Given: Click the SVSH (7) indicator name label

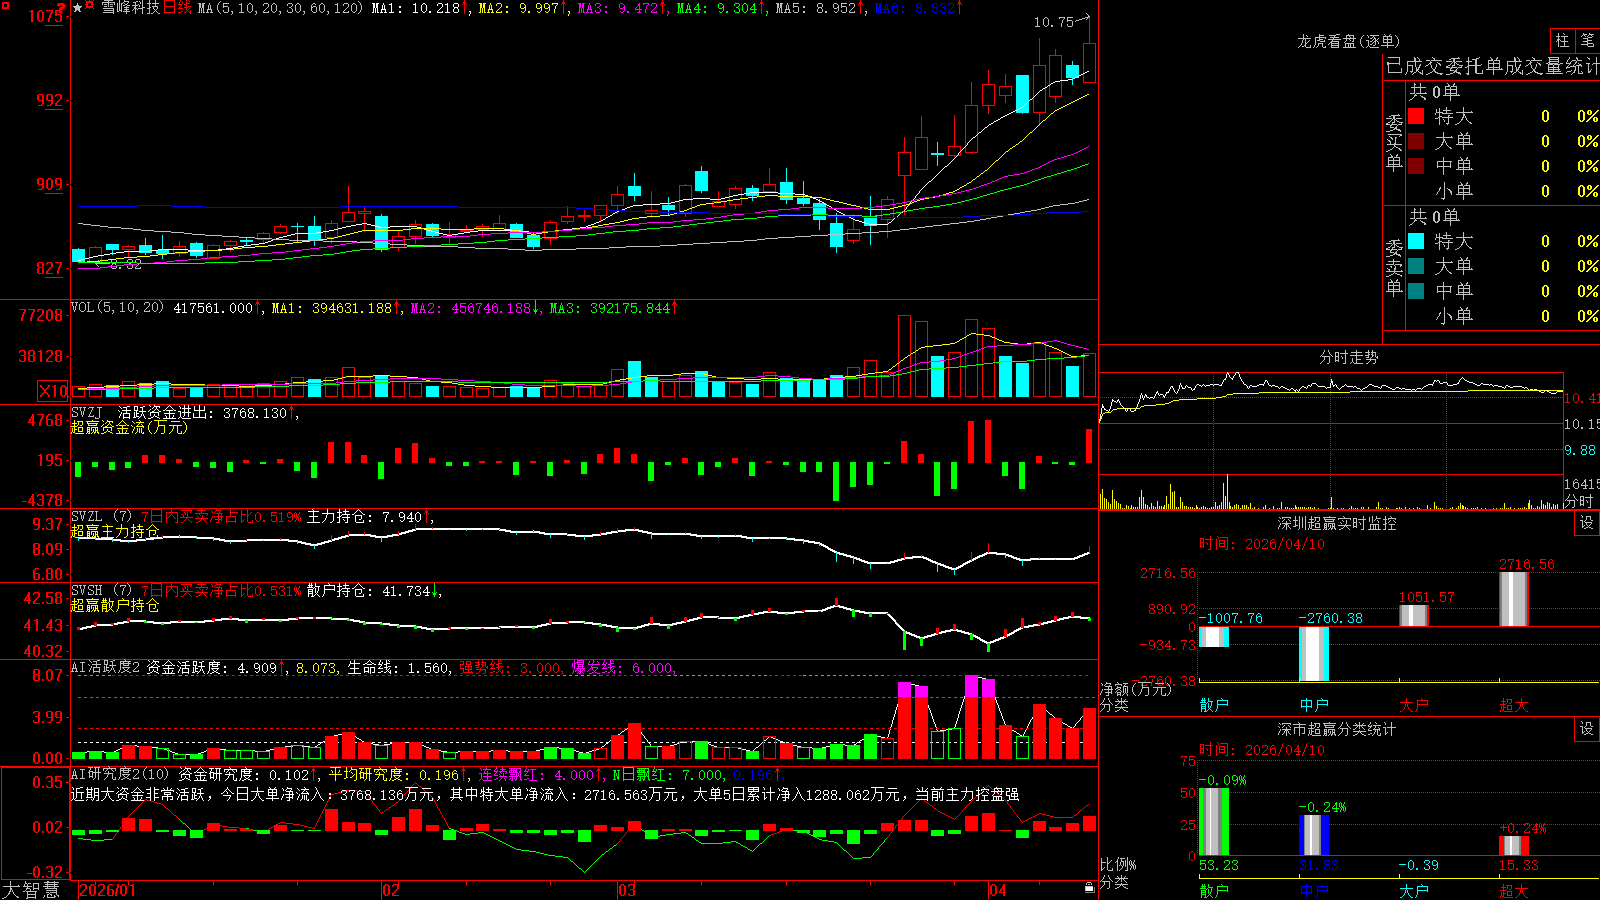Looking at the screenshot, I should [x=101, y=591].
